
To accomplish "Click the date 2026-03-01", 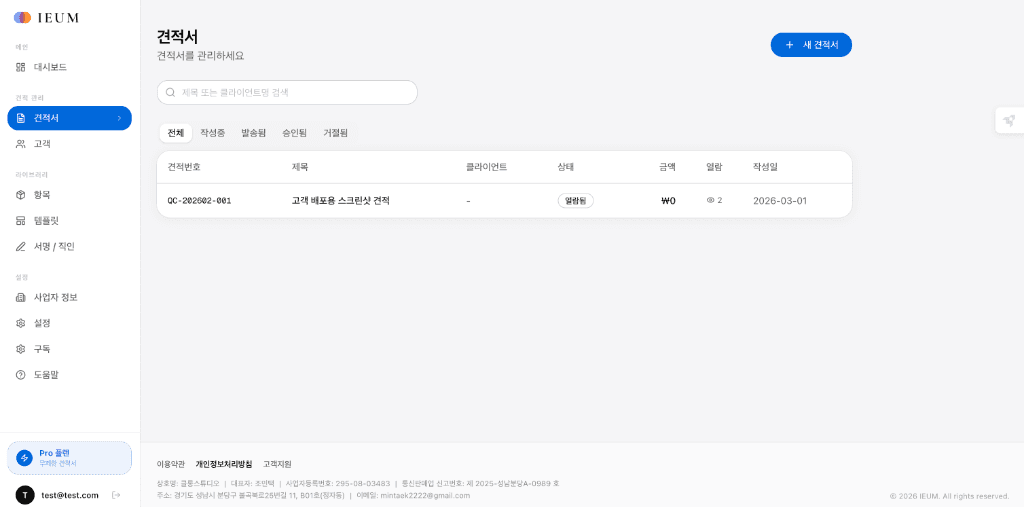I will pyautogui.click(x=780, y=201).
